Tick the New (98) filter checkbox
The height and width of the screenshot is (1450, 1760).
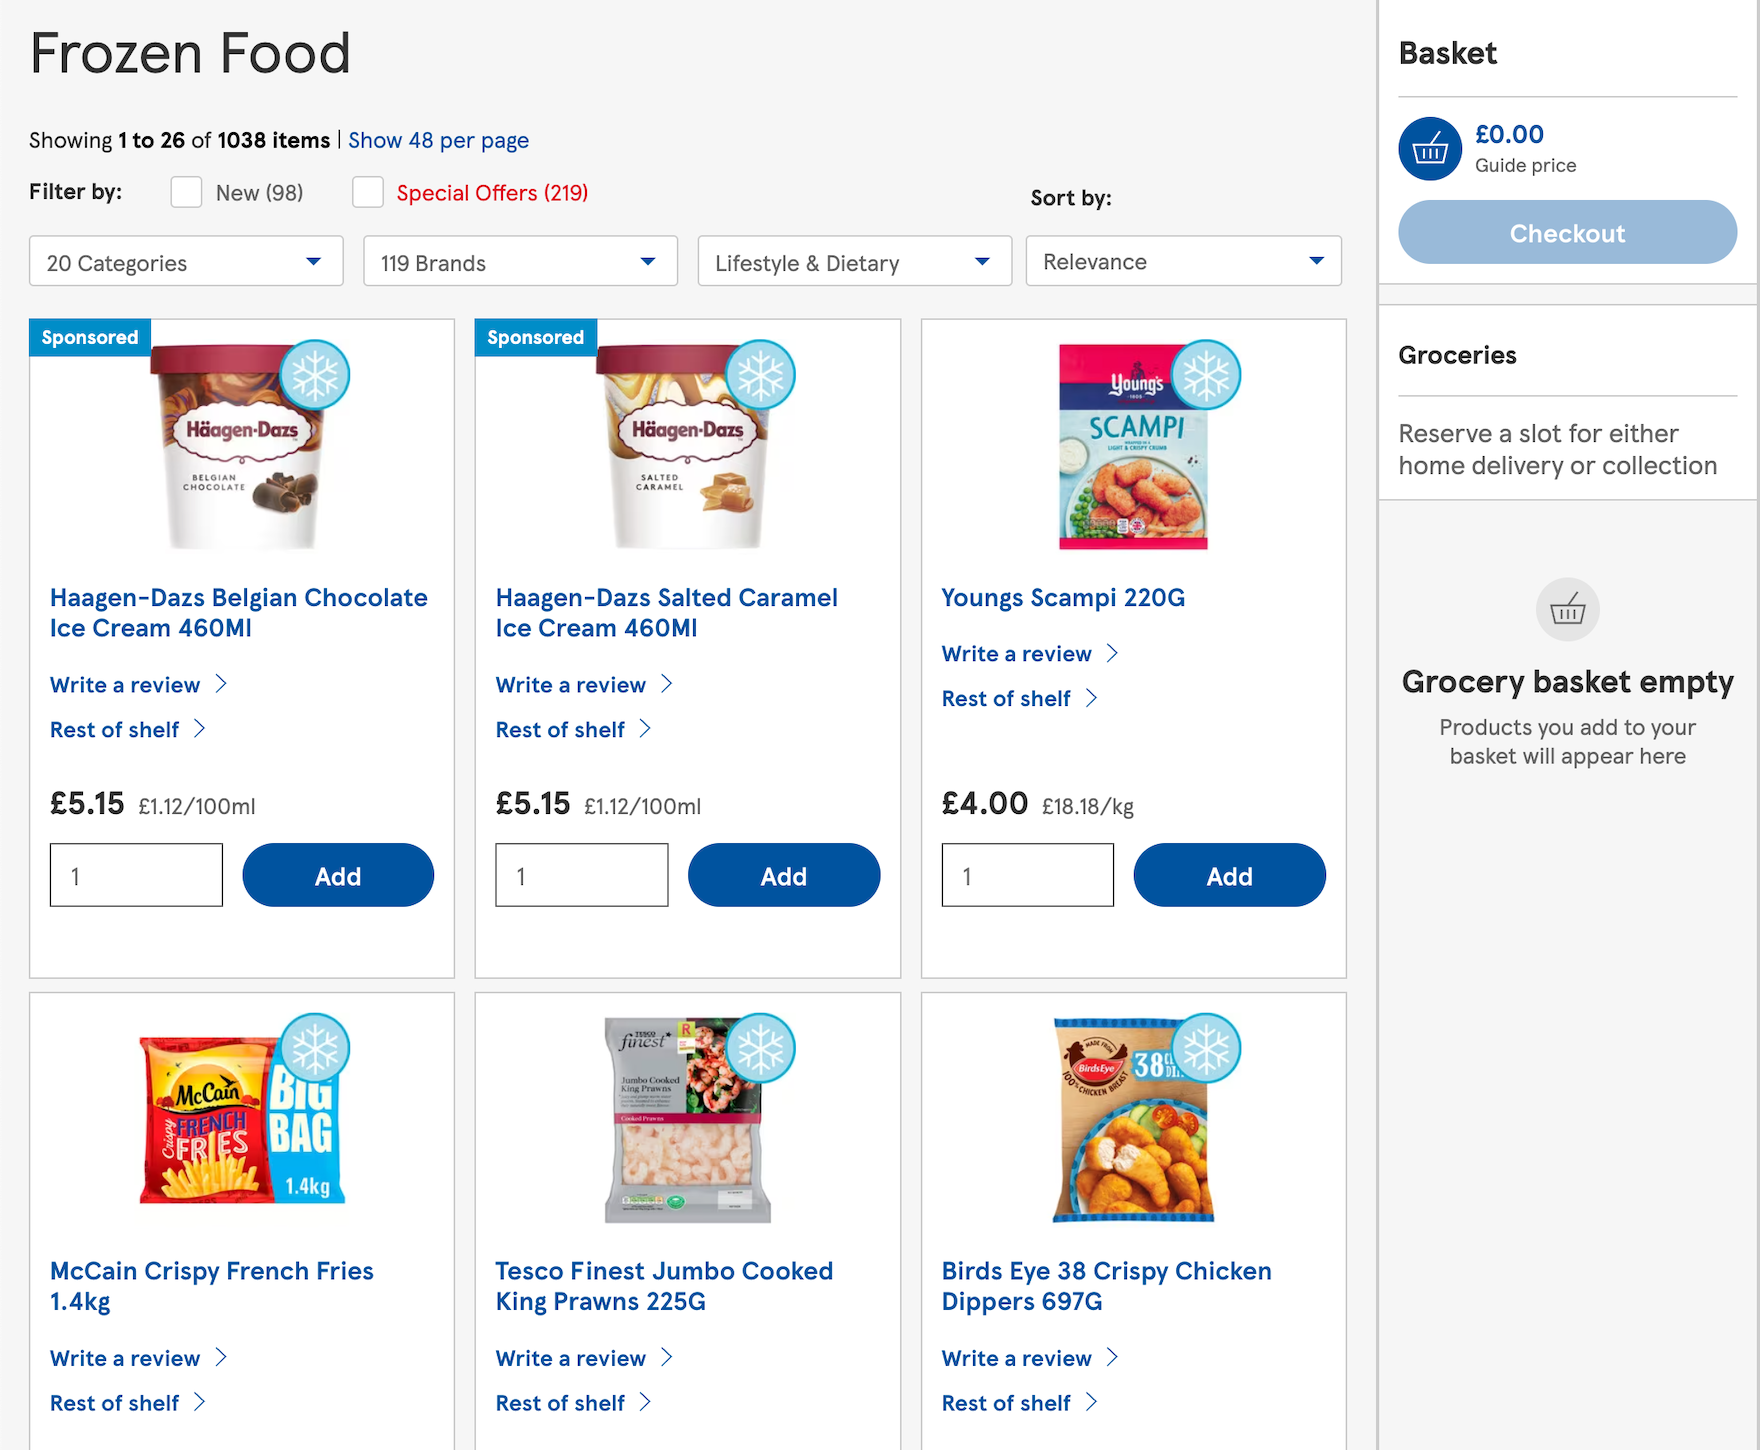pos(186,192)
